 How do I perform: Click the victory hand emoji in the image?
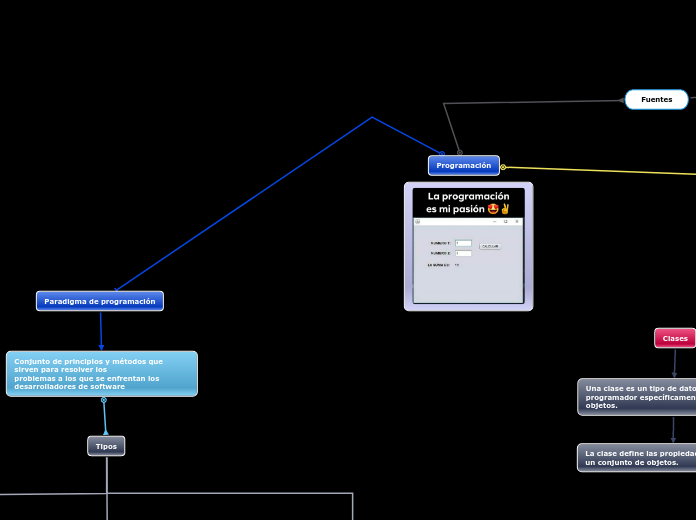[505, 209]
